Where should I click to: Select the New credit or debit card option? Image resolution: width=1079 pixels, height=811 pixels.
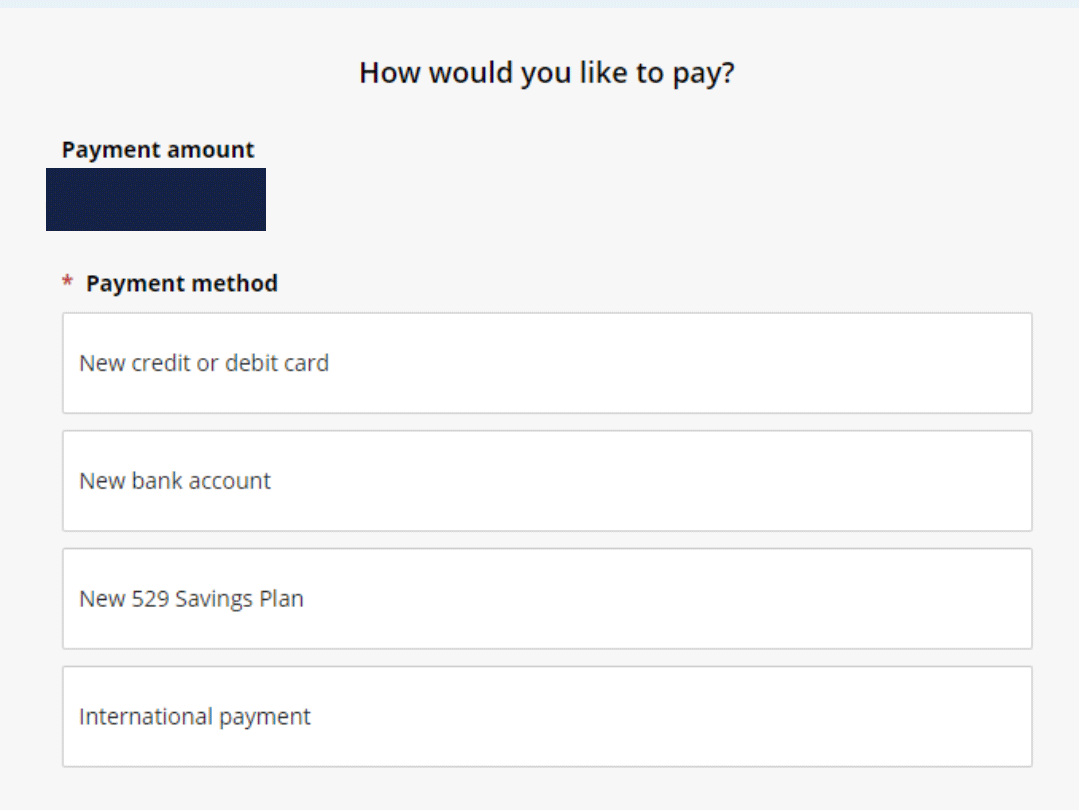pyautogui.click(x=546, y=363)
